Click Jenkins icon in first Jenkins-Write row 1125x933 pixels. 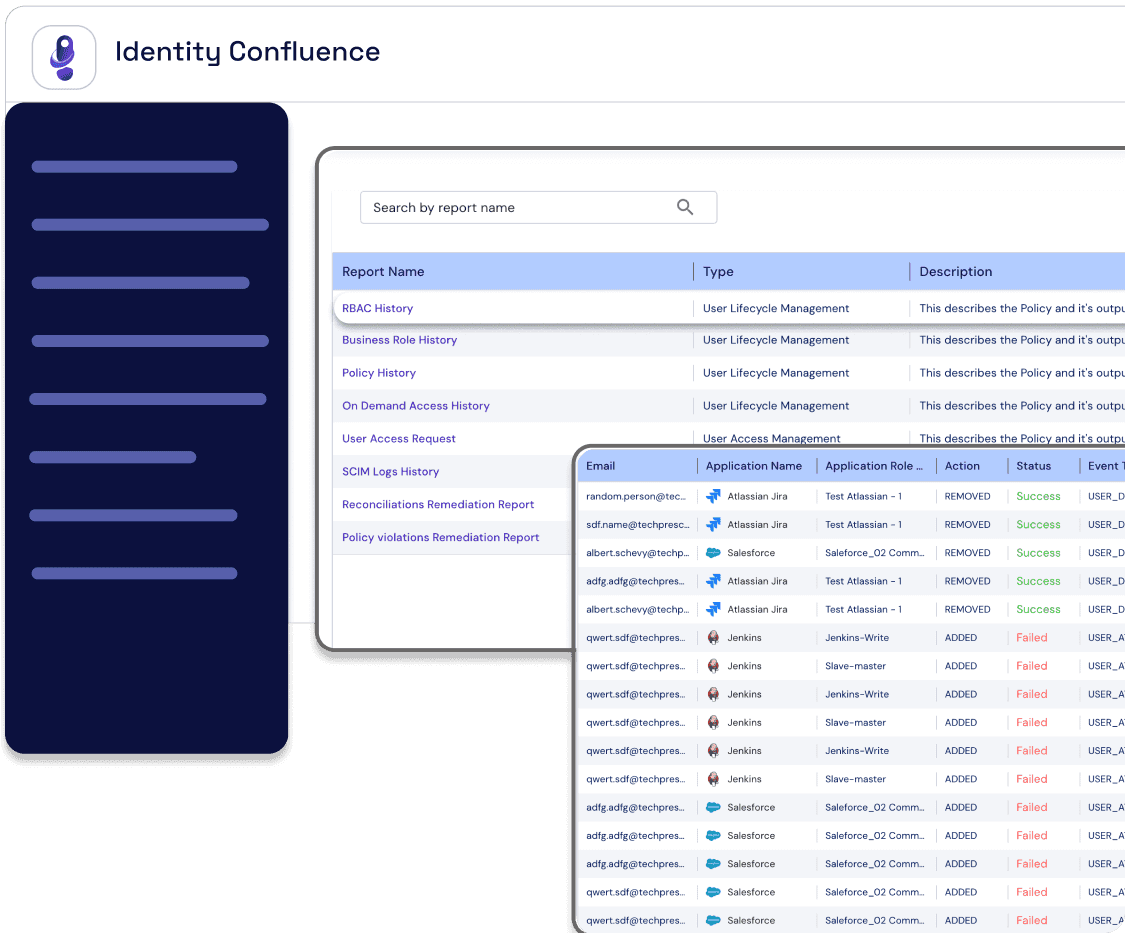click(x=713, y=637)
